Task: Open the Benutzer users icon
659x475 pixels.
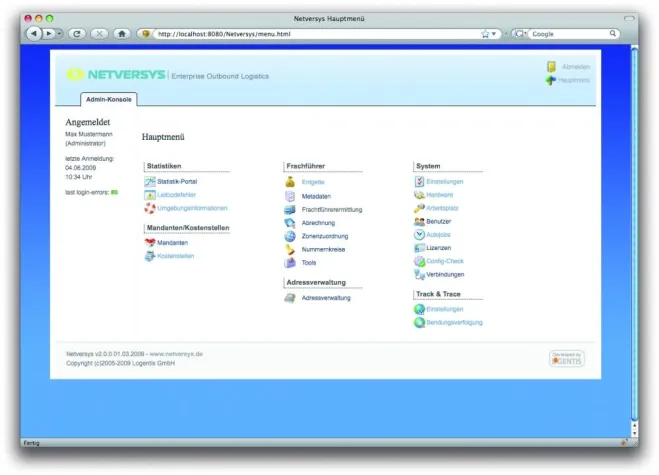Action: (x=419, y=221)
